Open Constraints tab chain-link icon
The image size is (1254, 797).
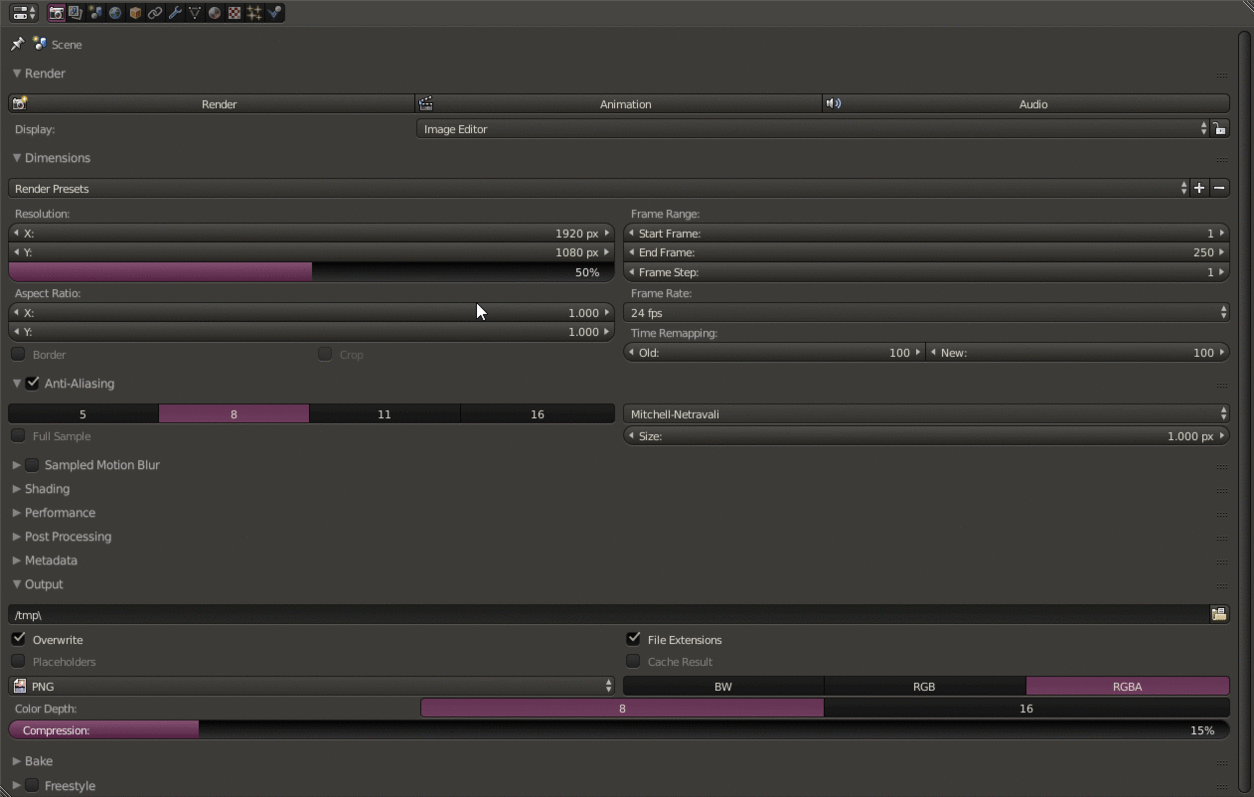coord(155,13)
